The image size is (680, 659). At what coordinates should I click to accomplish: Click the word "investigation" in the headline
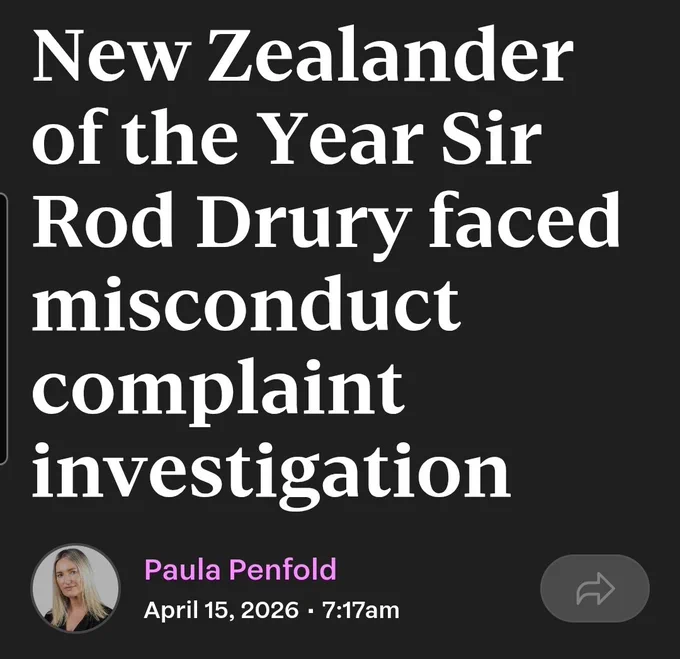tap(271, 473)
